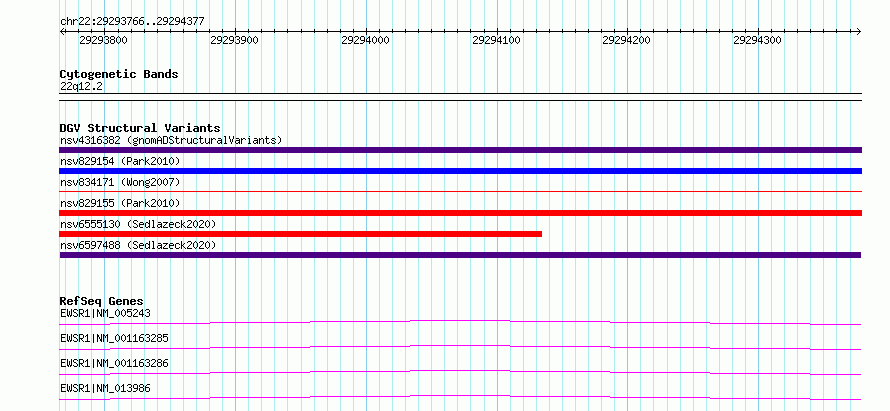Select the 22q12.2 band label
Viewport: 890px width, 411px height.
(x=82, y=87)
